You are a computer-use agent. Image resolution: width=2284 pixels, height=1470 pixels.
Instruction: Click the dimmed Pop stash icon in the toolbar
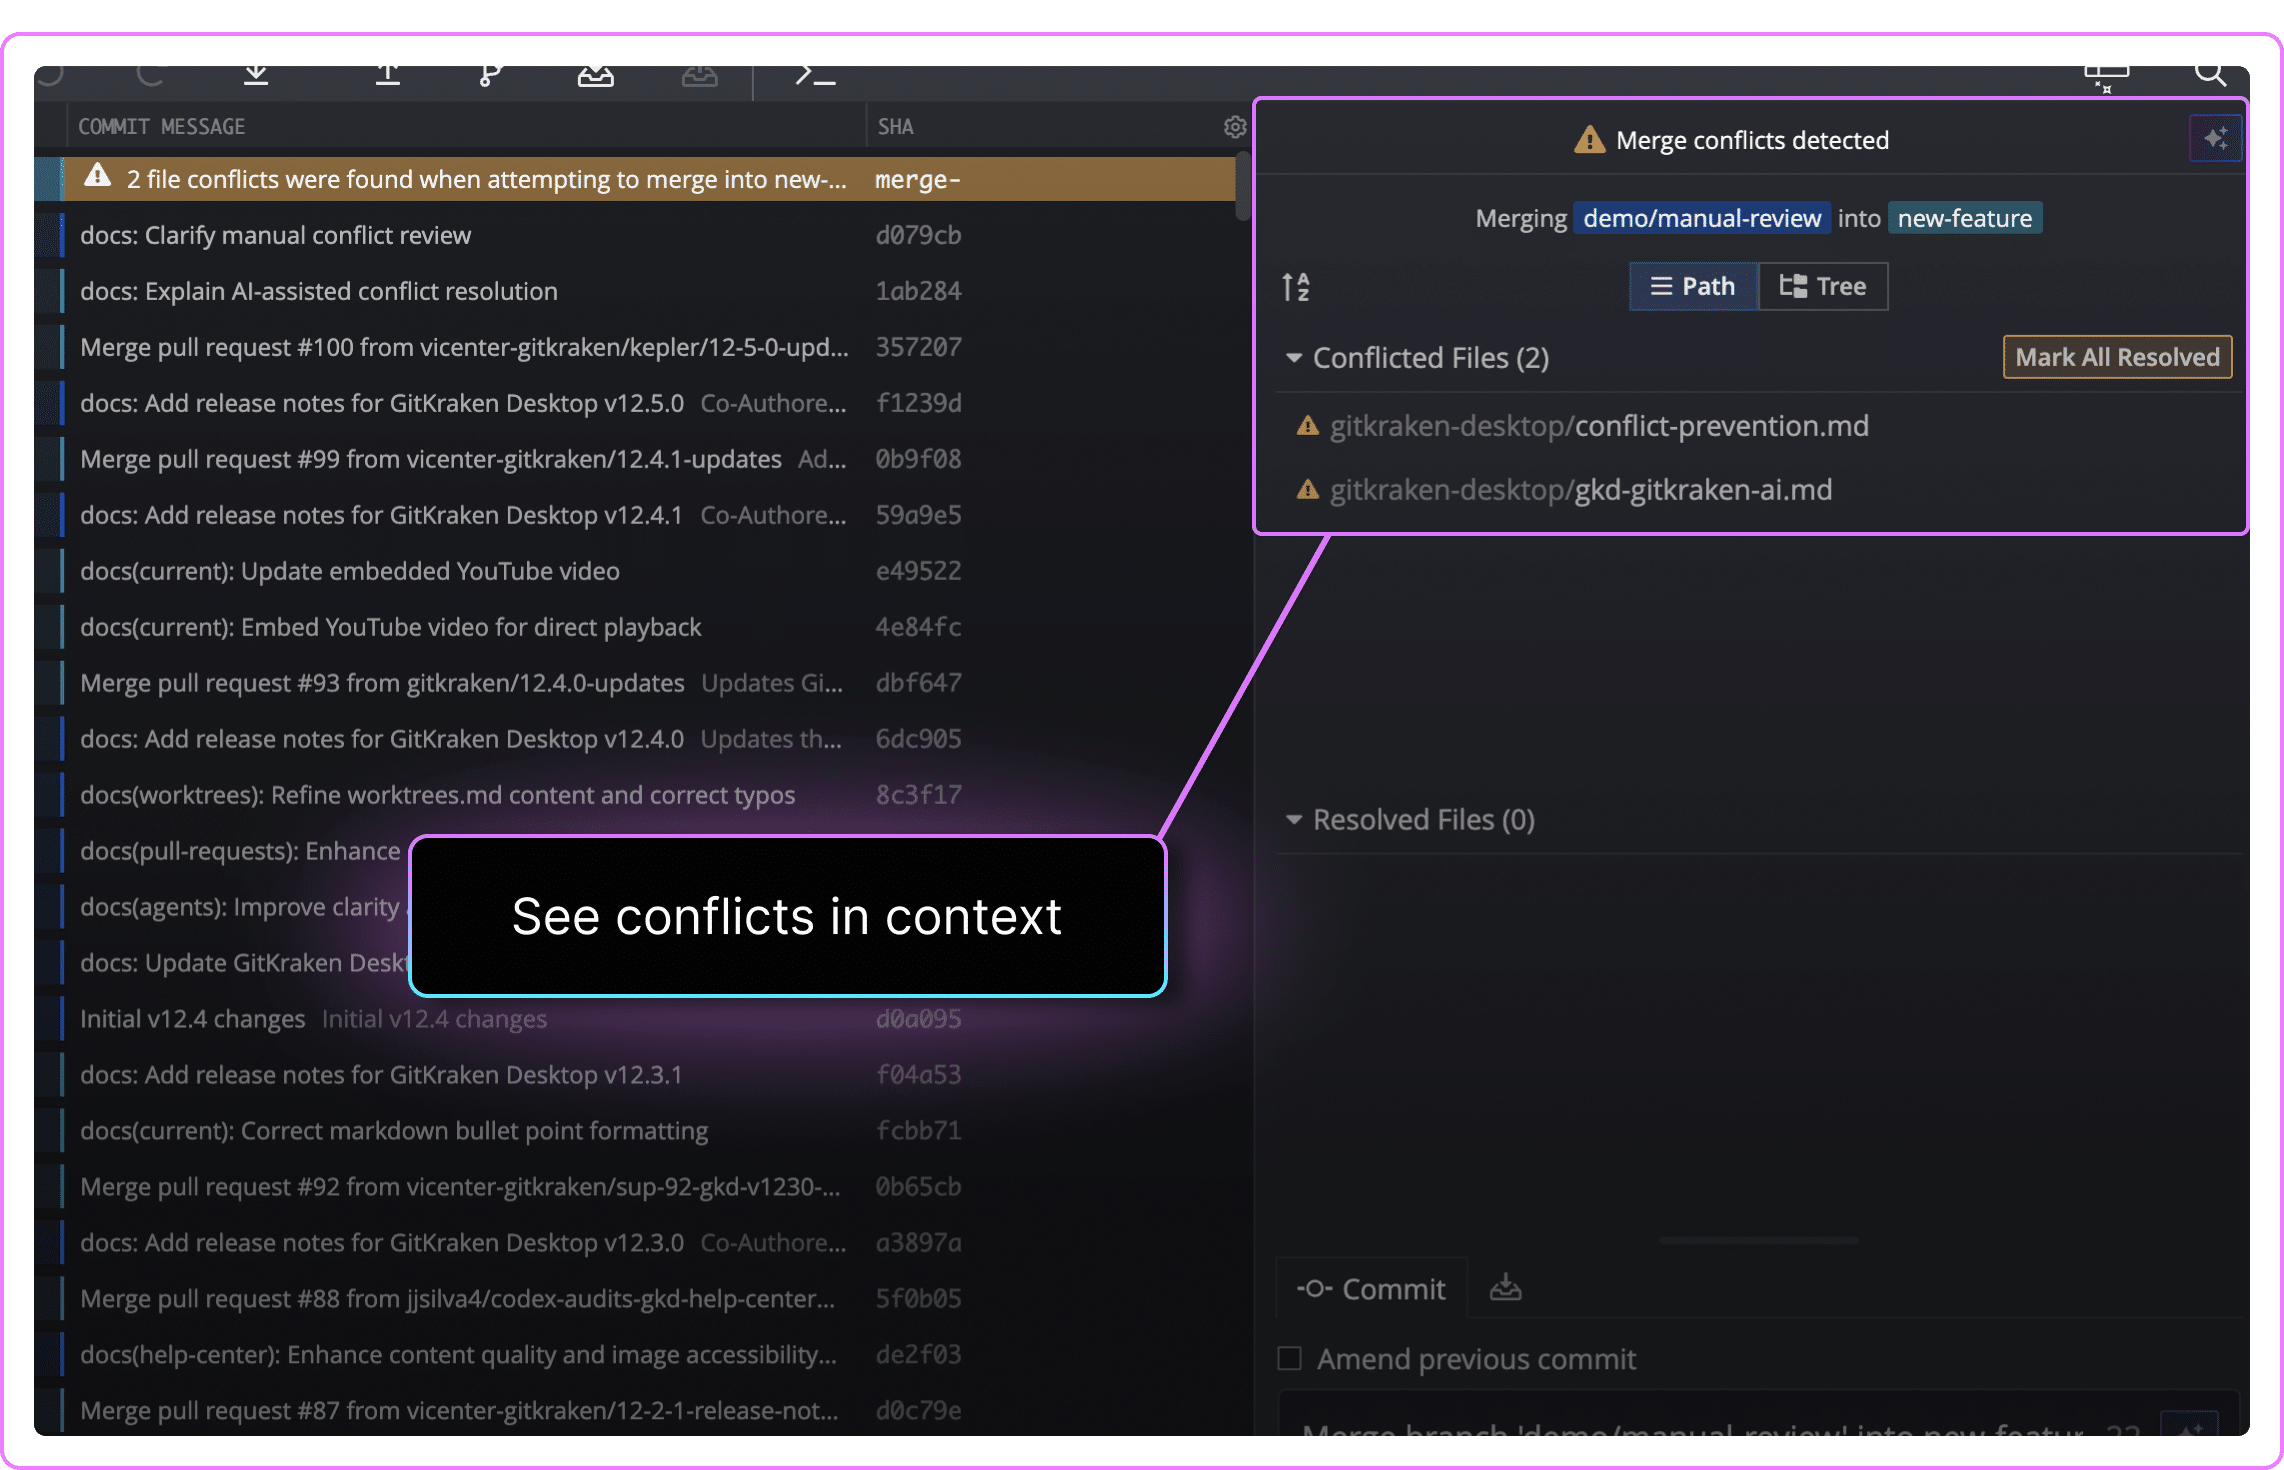[700, 76]
